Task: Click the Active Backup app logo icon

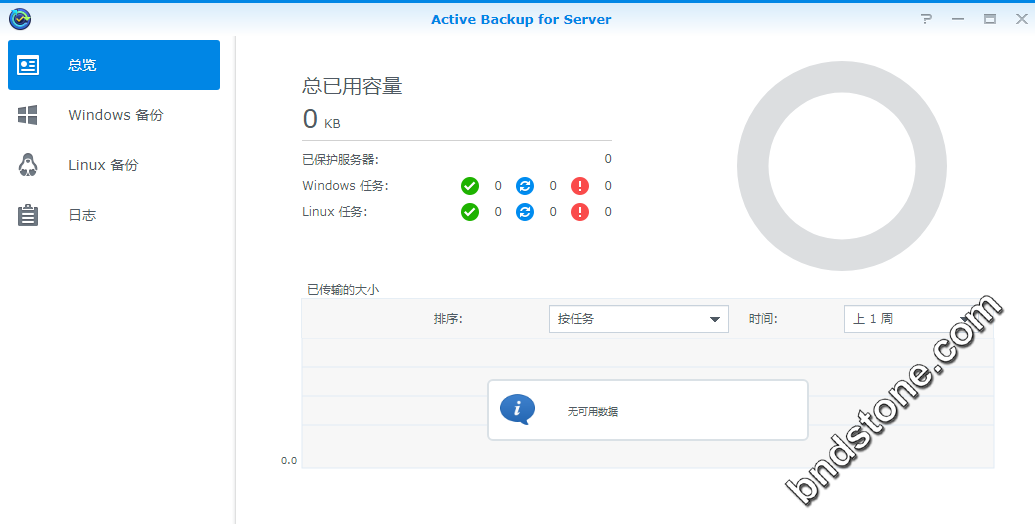Action: tap(20, 19)
